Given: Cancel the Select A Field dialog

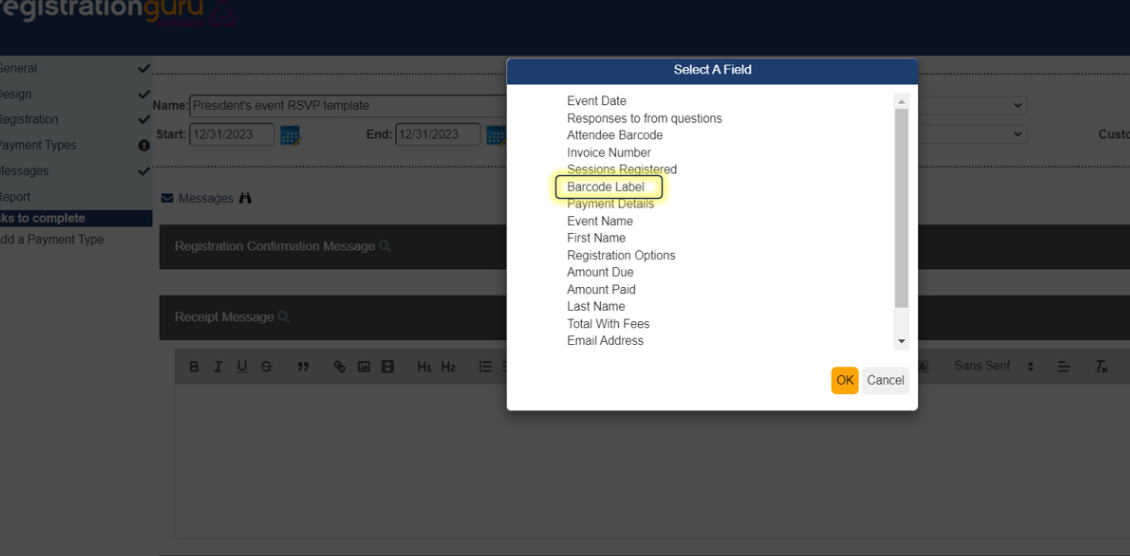Looking at the screenshot, I should pos(885,380).
